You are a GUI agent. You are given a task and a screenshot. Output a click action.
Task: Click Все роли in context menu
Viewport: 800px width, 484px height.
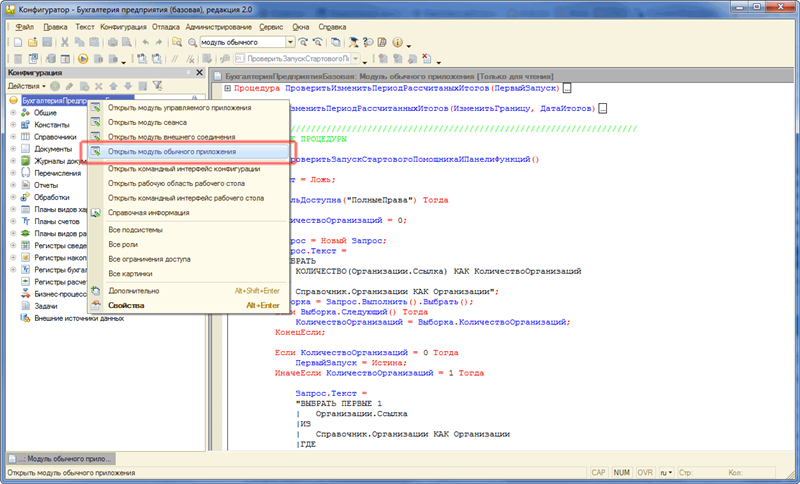pyautogui.click(x=124, y=244)
